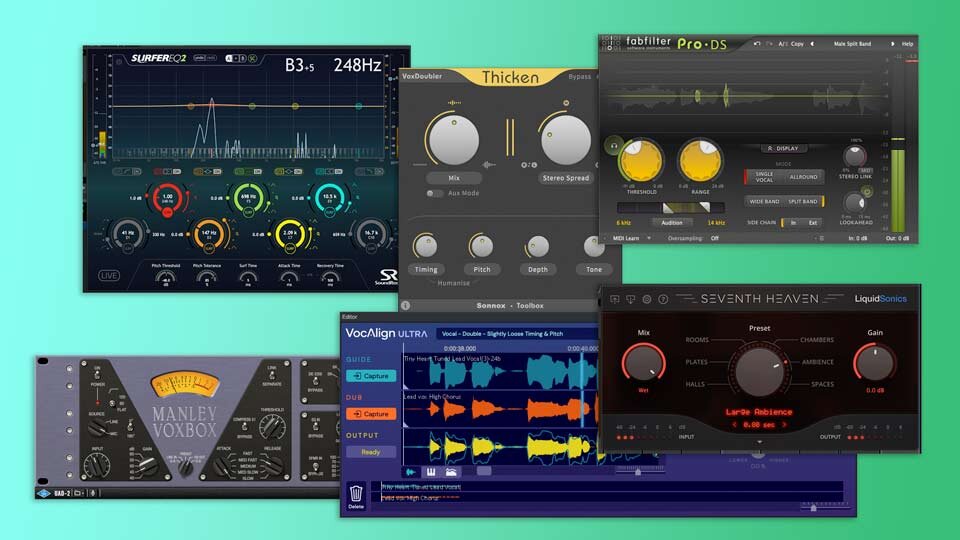Click the VoxDoubler Mix knob
The height and width of the screenshot is (540, 960).
454,140
